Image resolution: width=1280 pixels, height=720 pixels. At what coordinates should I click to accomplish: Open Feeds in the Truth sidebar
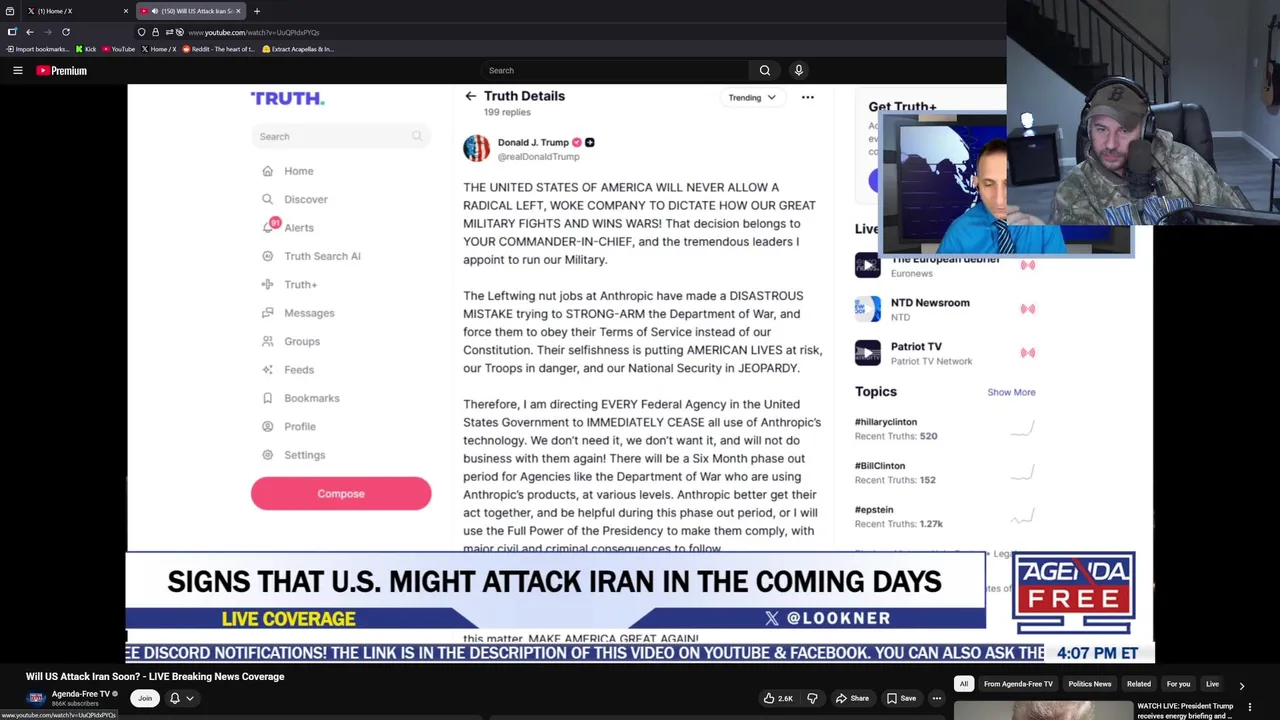click(x=288, y=370)
